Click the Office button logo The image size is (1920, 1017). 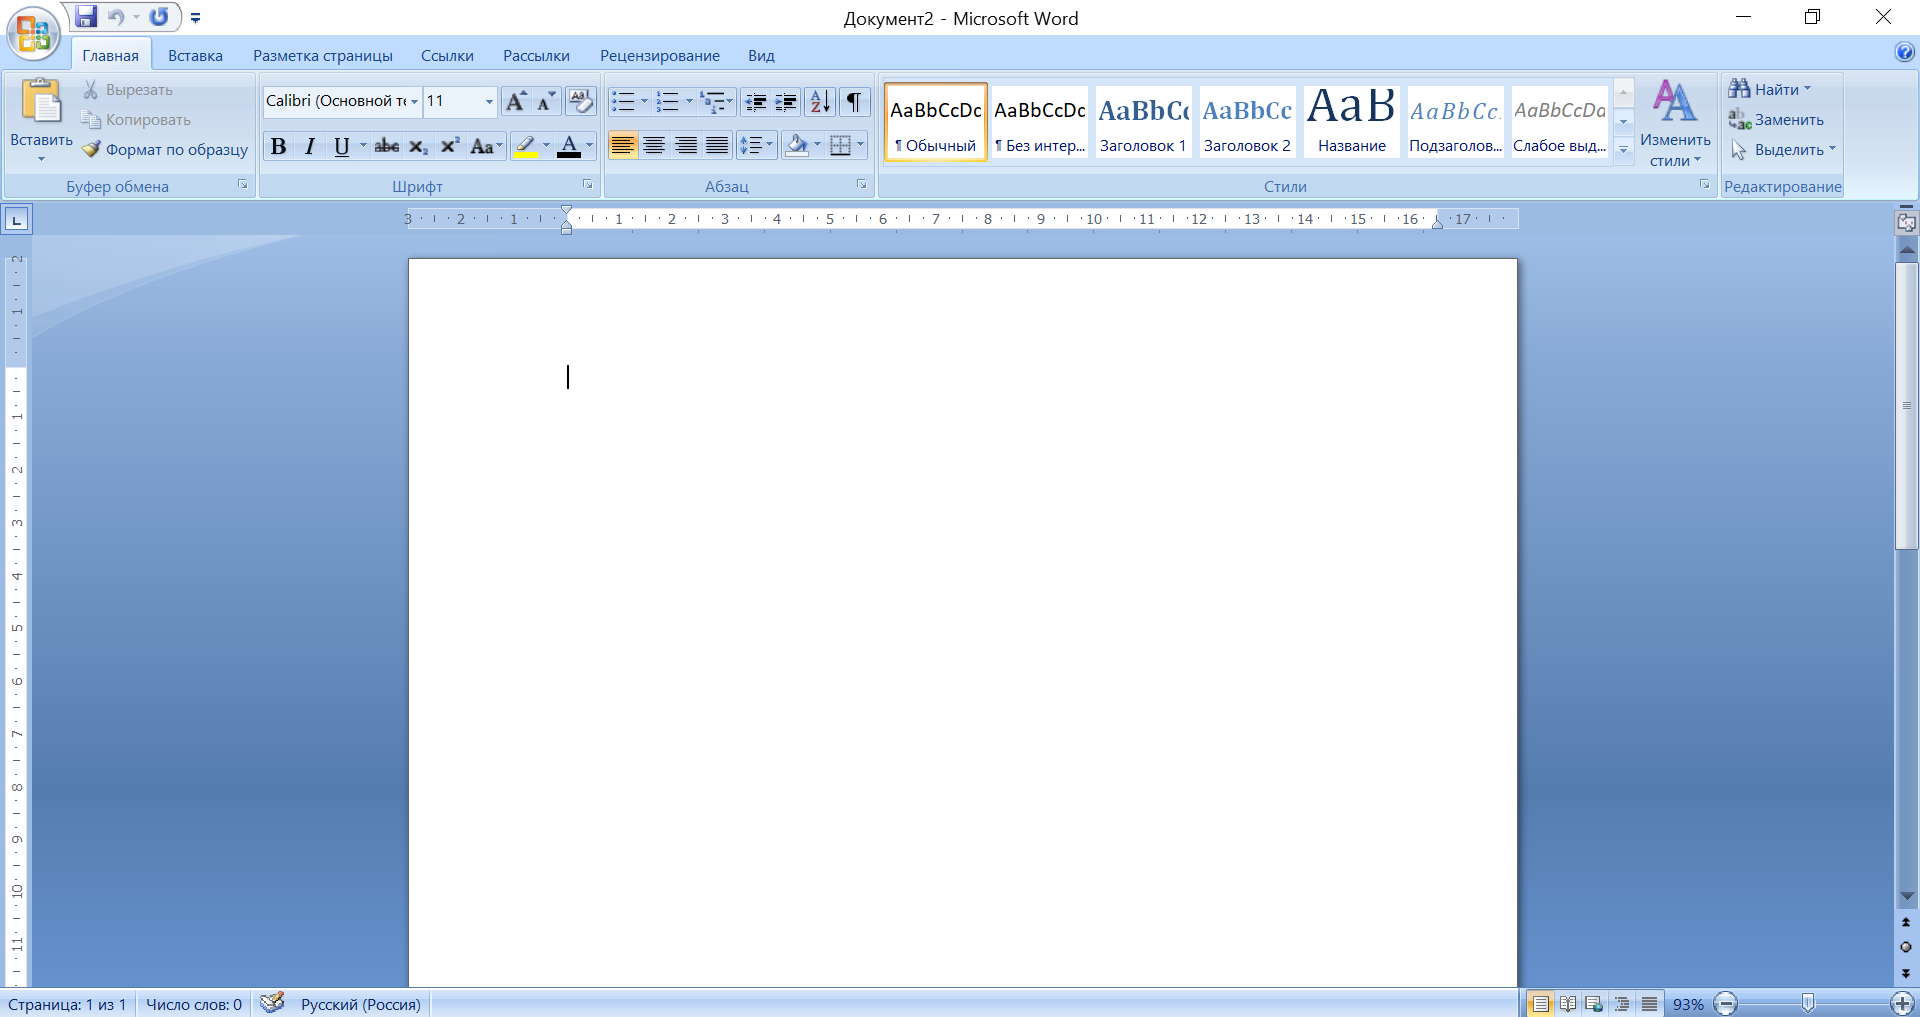coord(33,35)
